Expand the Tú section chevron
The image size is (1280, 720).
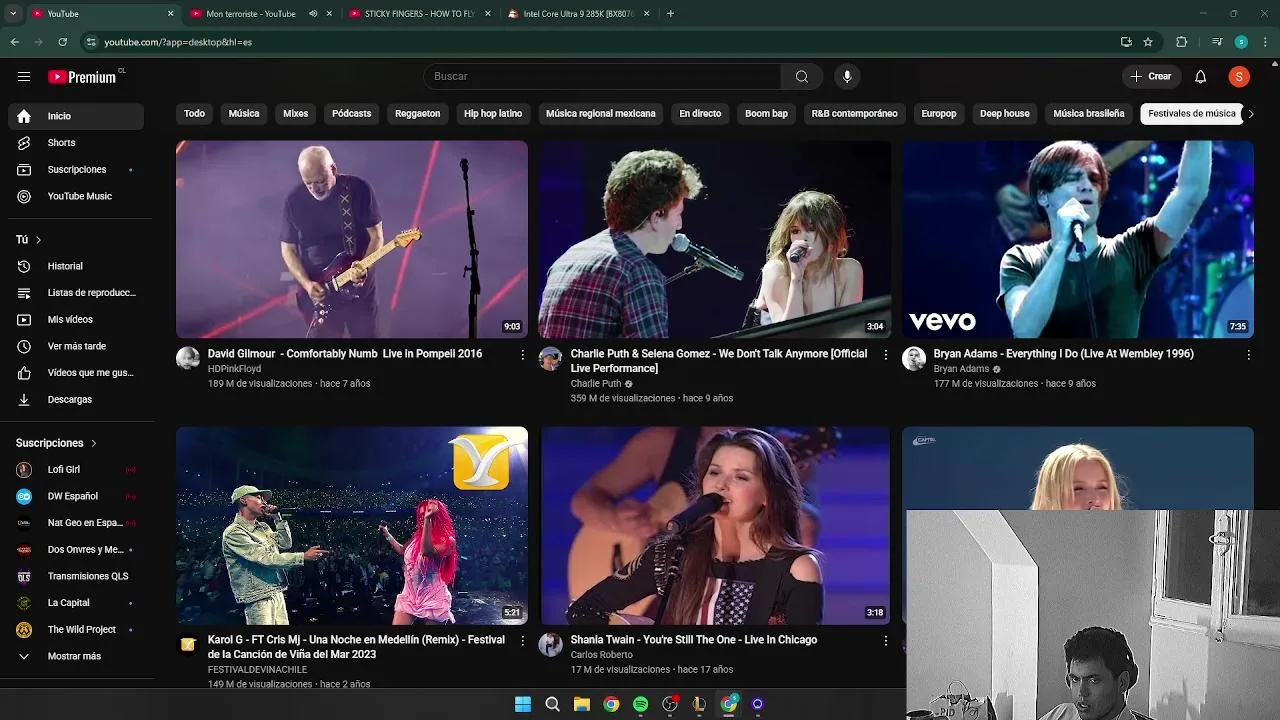(38, 240)
